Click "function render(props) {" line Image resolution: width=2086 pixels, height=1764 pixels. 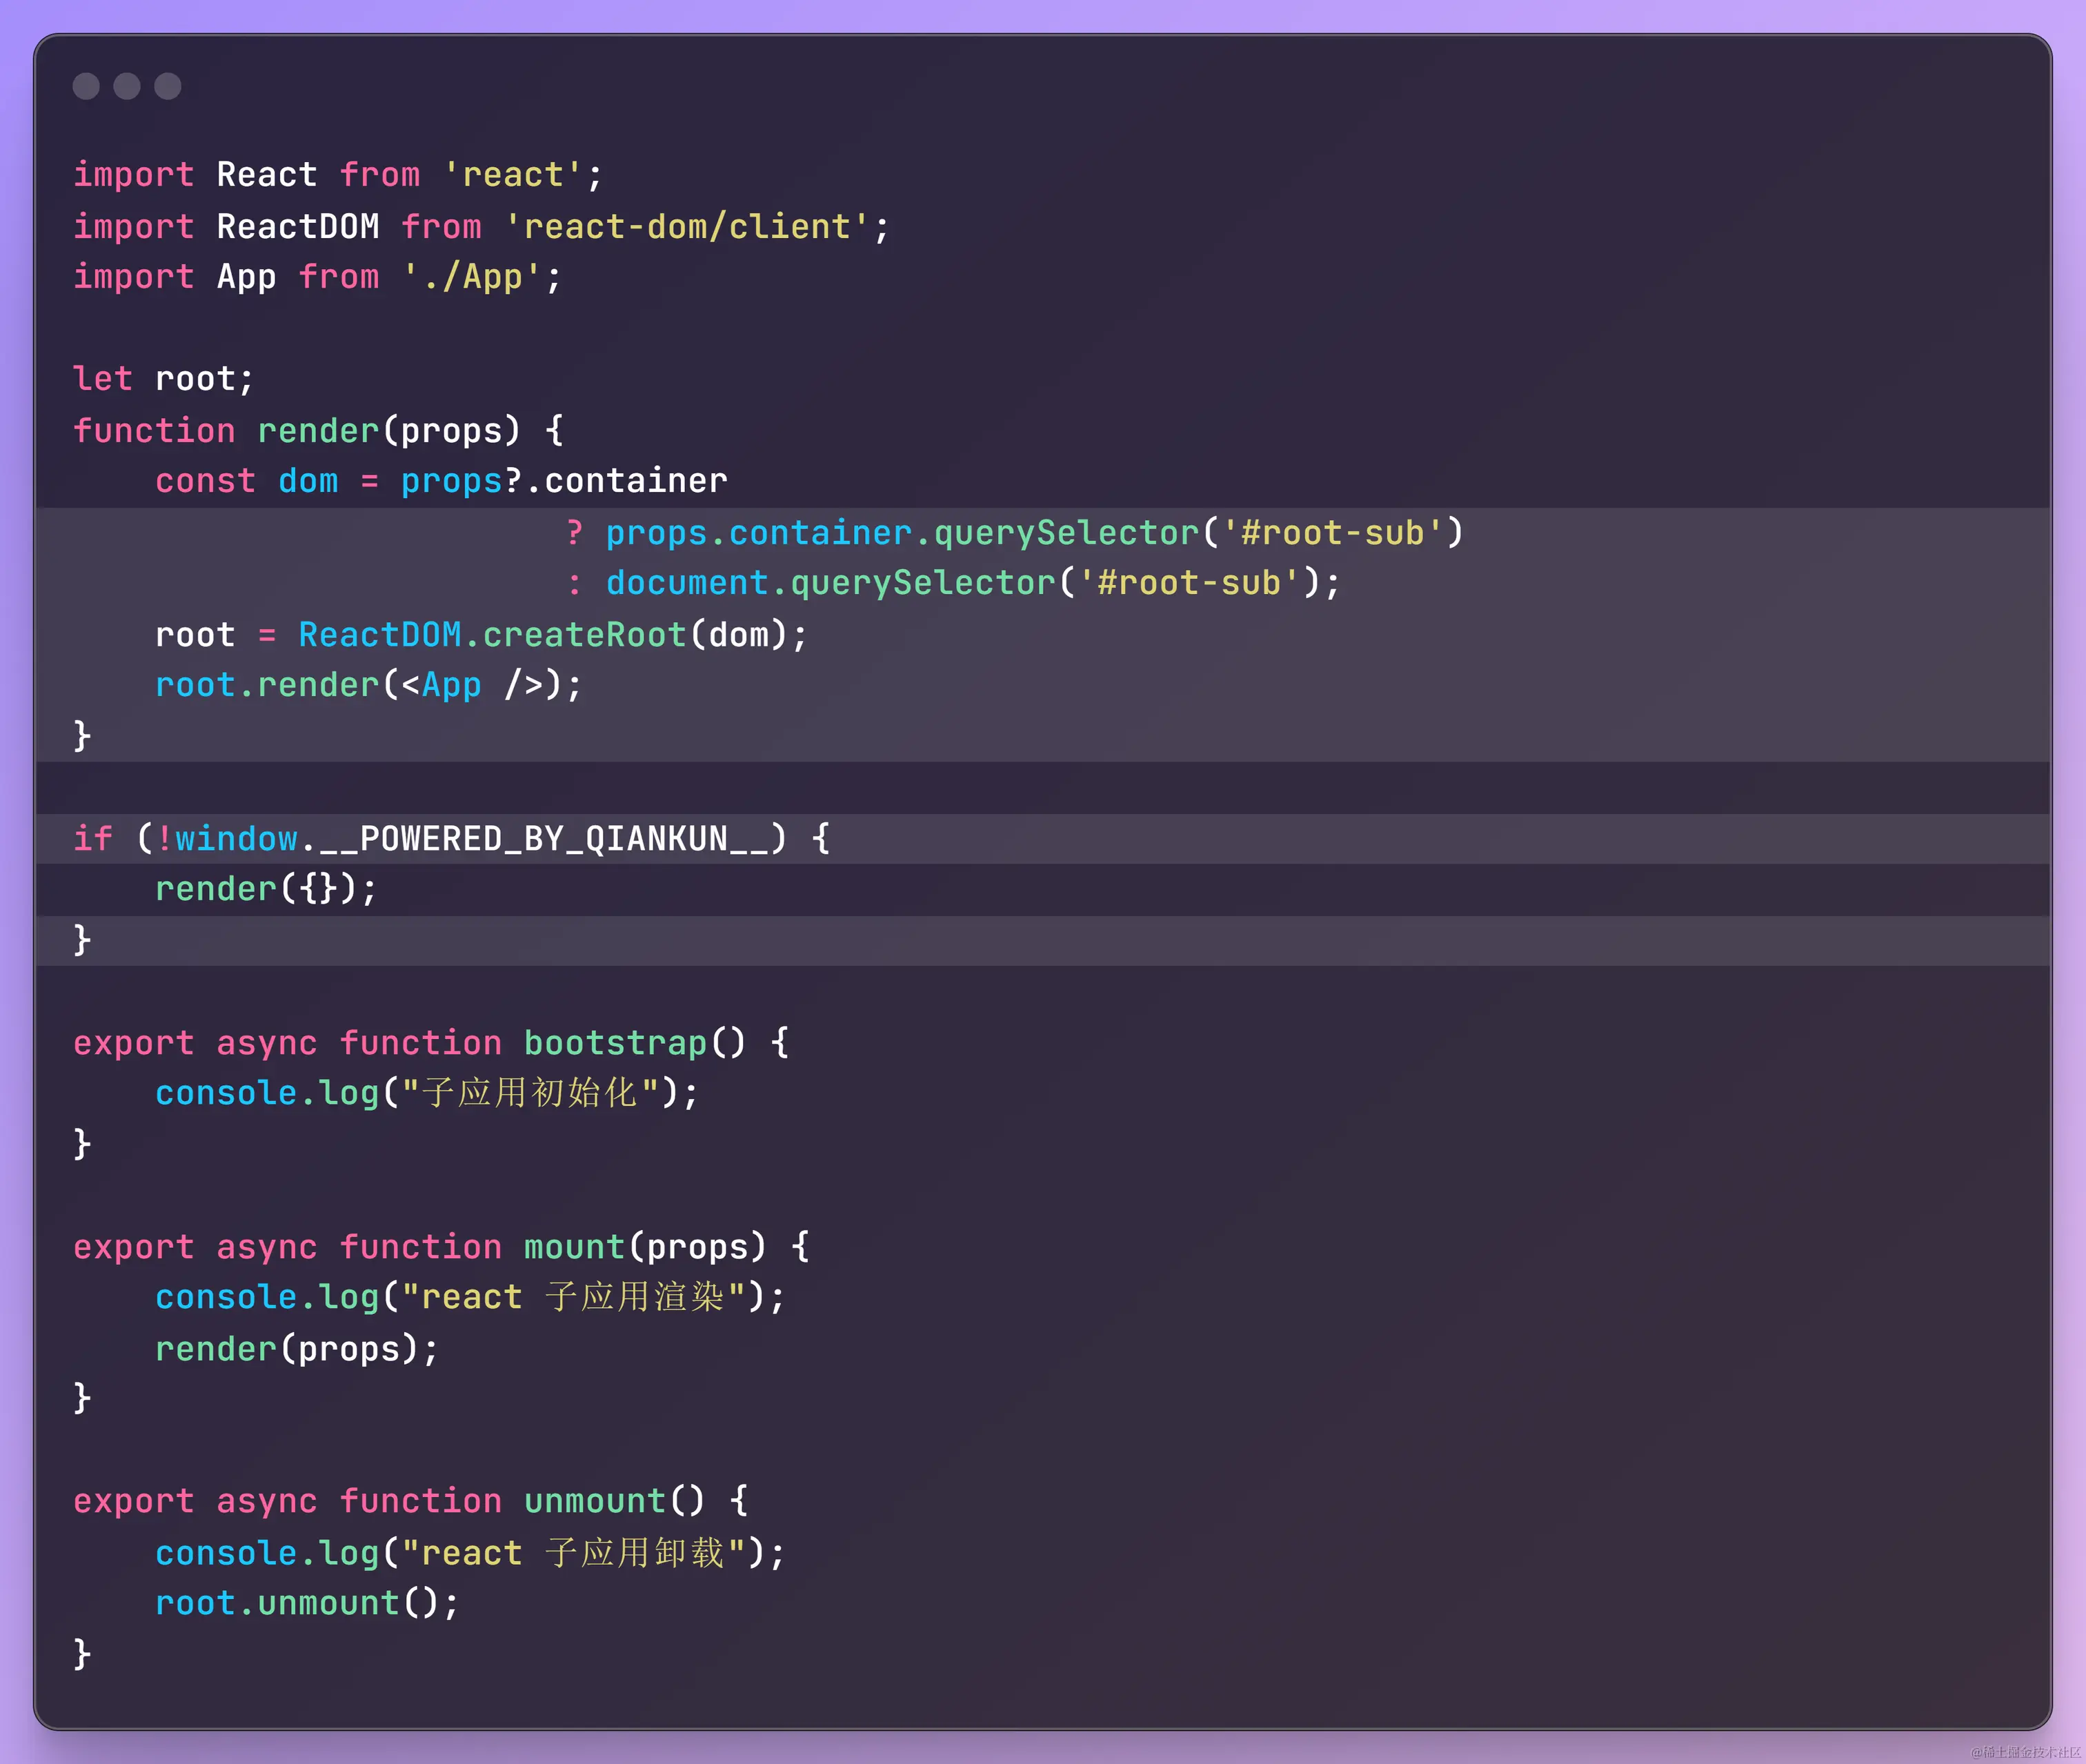(318, 430)
